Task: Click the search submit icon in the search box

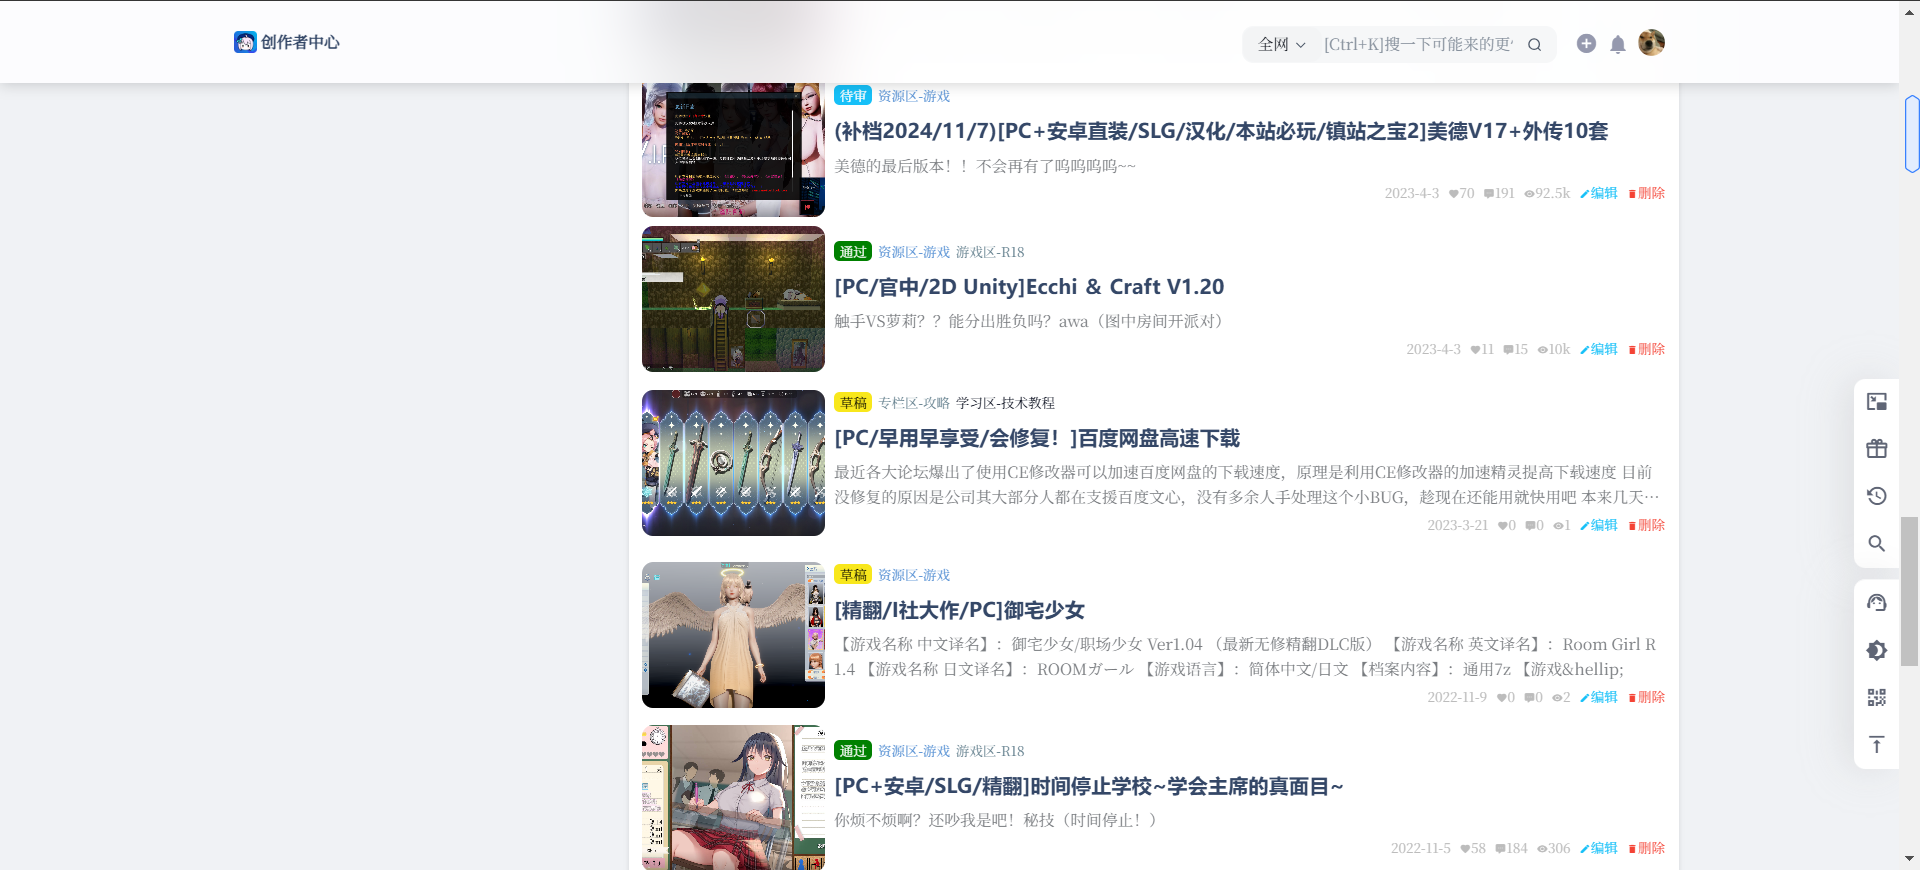Action: tap(1534, 45)
